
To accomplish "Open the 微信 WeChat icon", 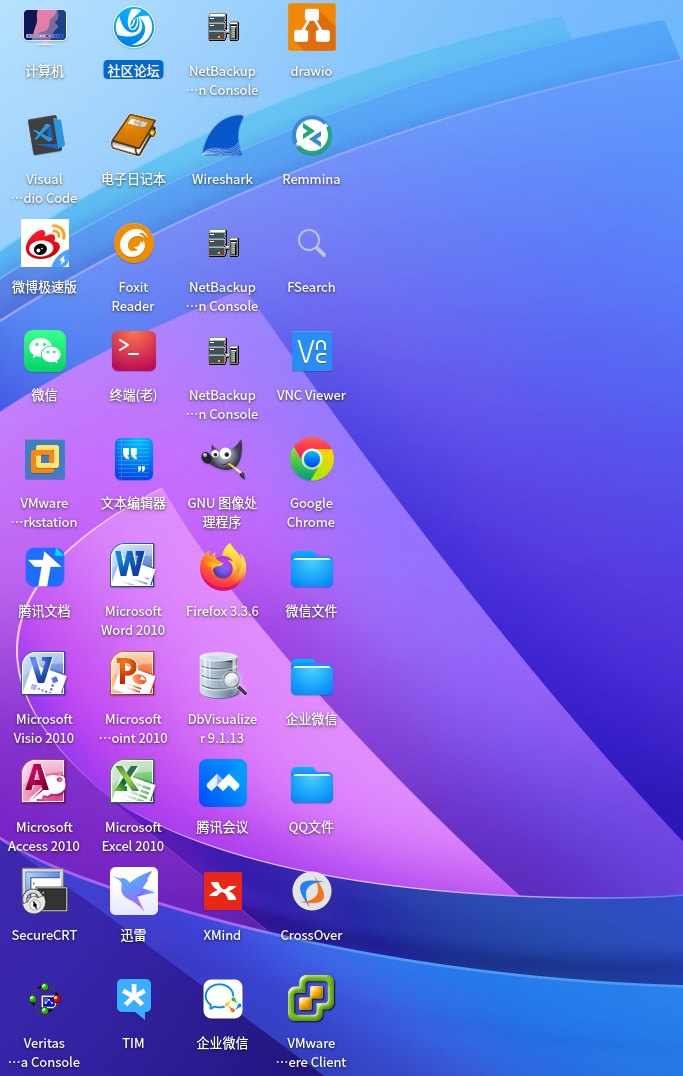I will [45, 351].
